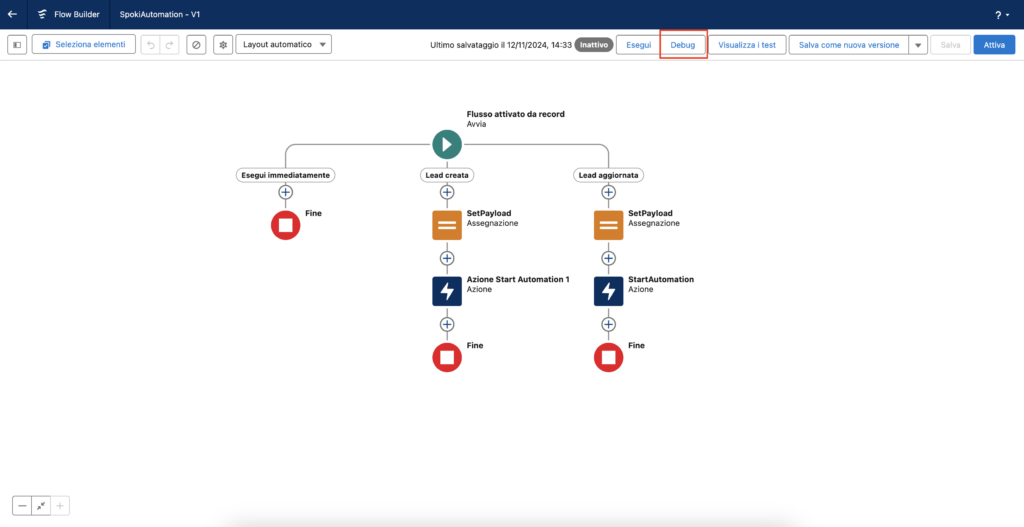1024x527 pixels.
Task: Toggle the left toolbox panel
Action: tap(17, 45)
